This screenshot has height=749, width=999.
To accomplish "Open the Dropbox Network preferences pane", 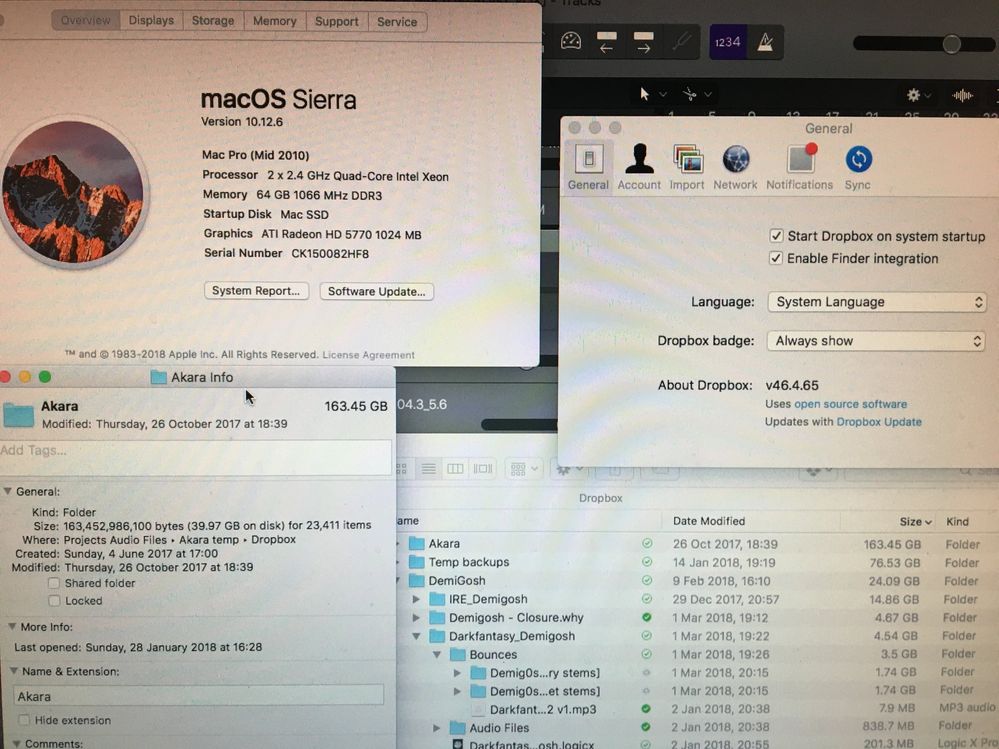I will 735,166.
